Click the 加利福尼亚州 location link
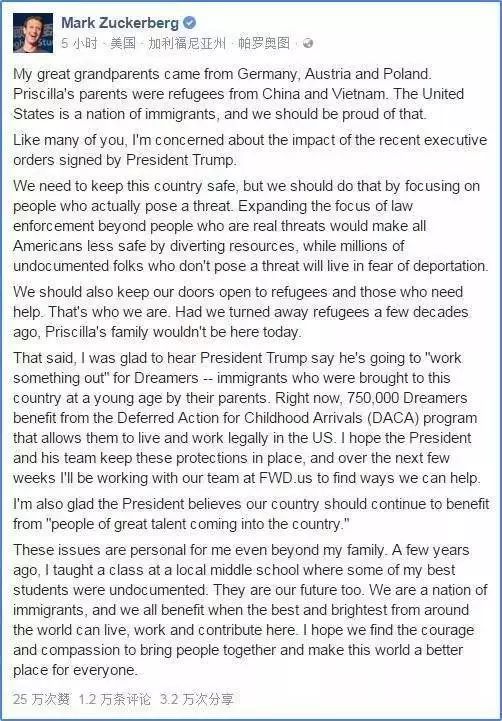 click(x=187, y=44)
